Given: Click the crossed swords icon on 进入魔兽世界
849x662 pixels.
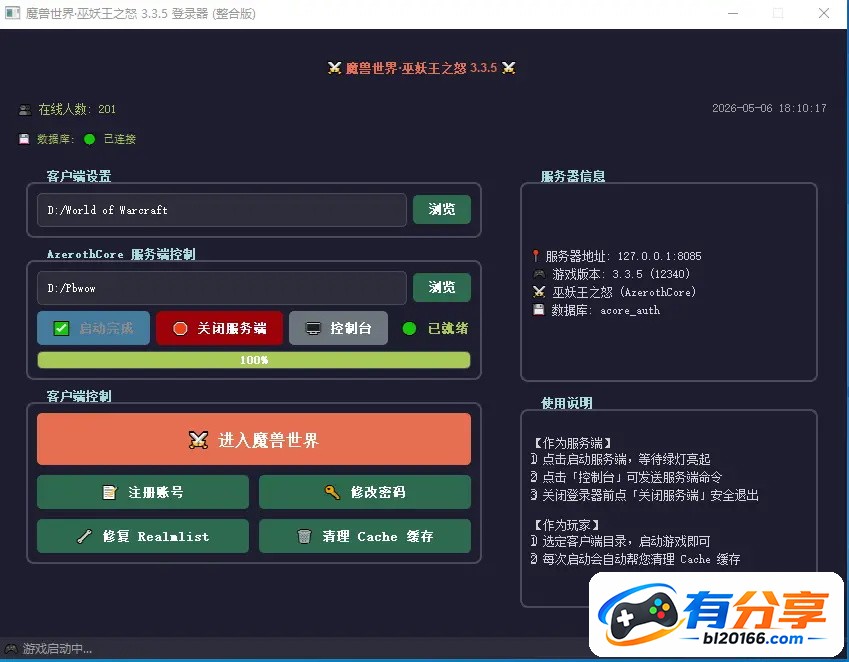Looking at the screenshot, I should [x=198, y=440].
